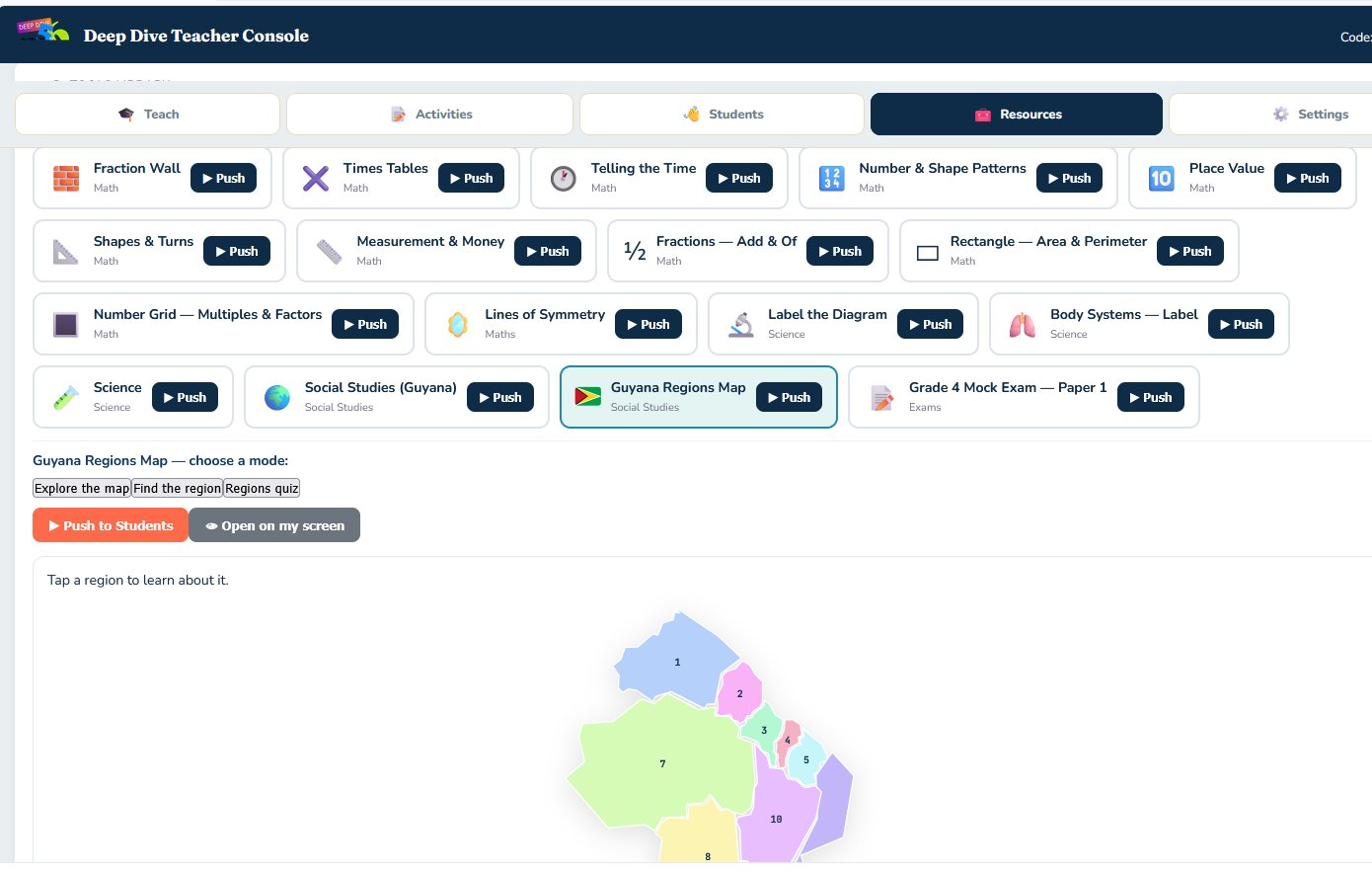
Task: Open the Teach tab
Action: (x=147, y=114)
